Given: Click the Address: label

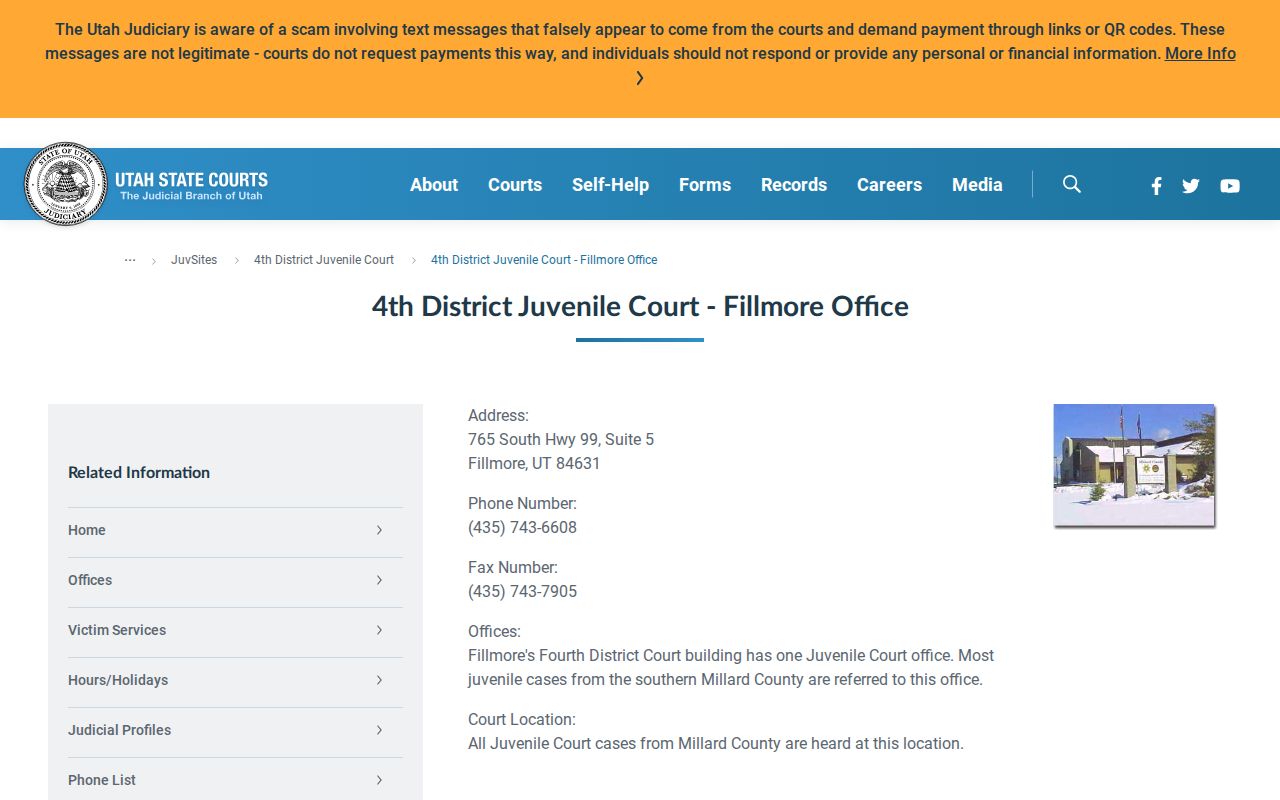Looking at the screenshot, I should [498, 416].
